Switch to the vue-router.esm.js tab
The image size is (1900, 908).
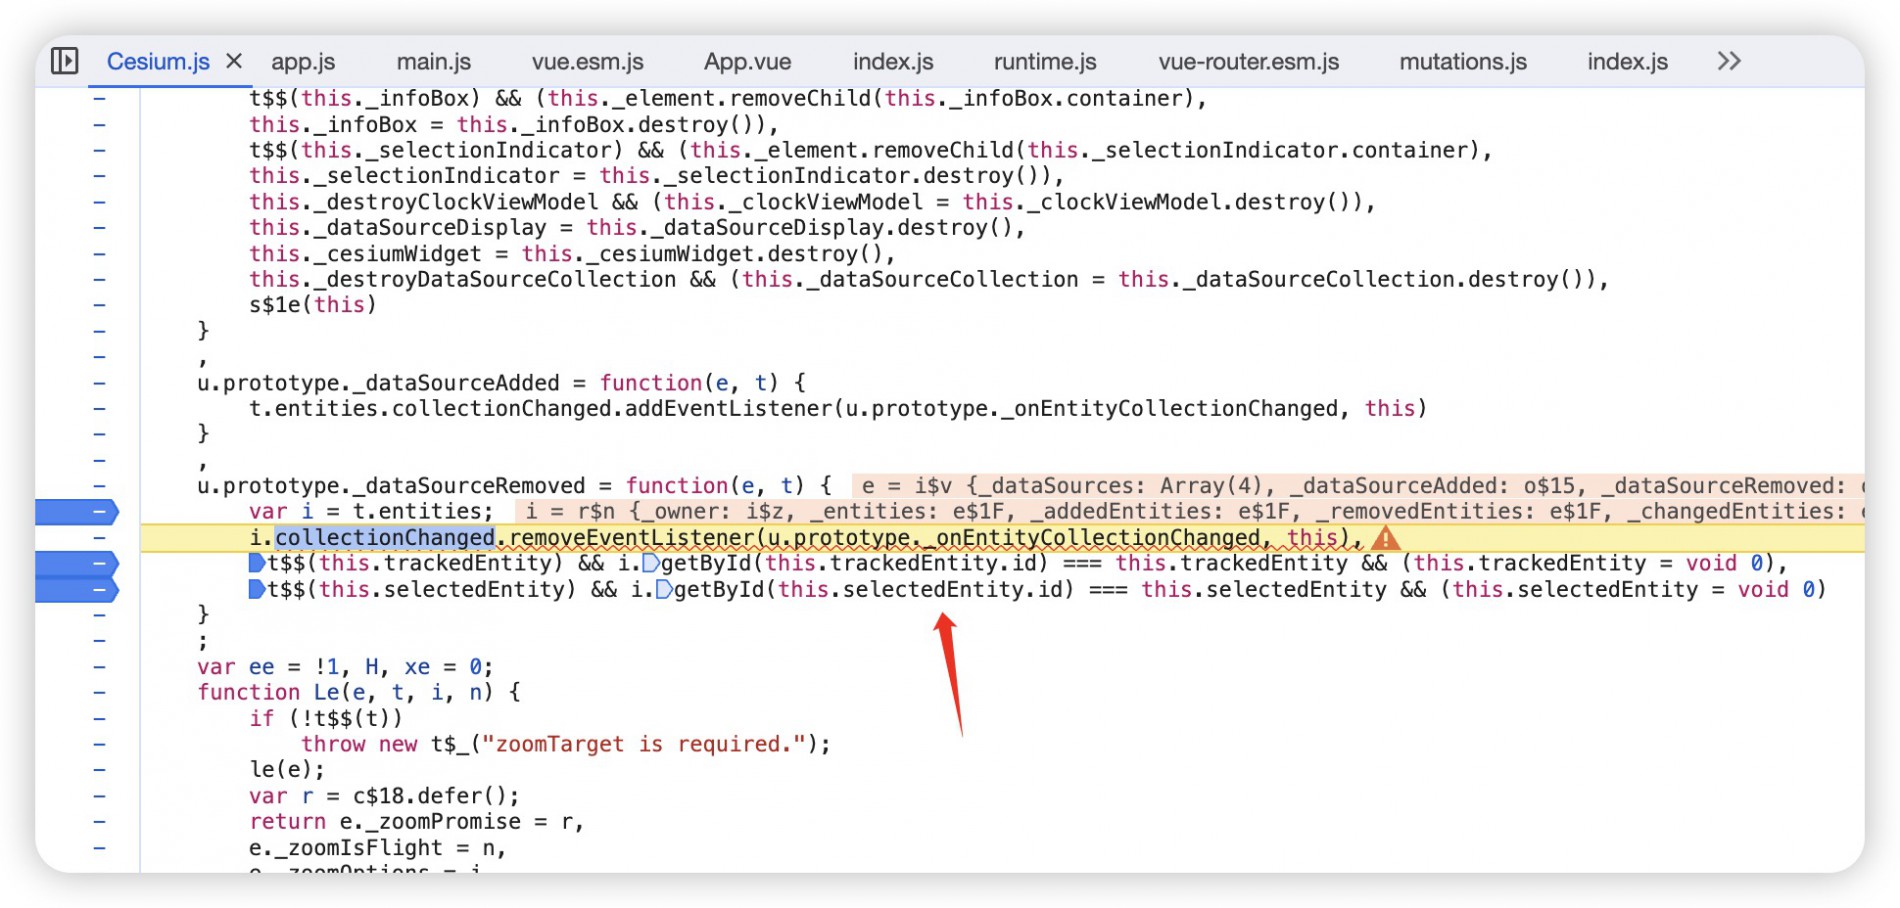1248,62
